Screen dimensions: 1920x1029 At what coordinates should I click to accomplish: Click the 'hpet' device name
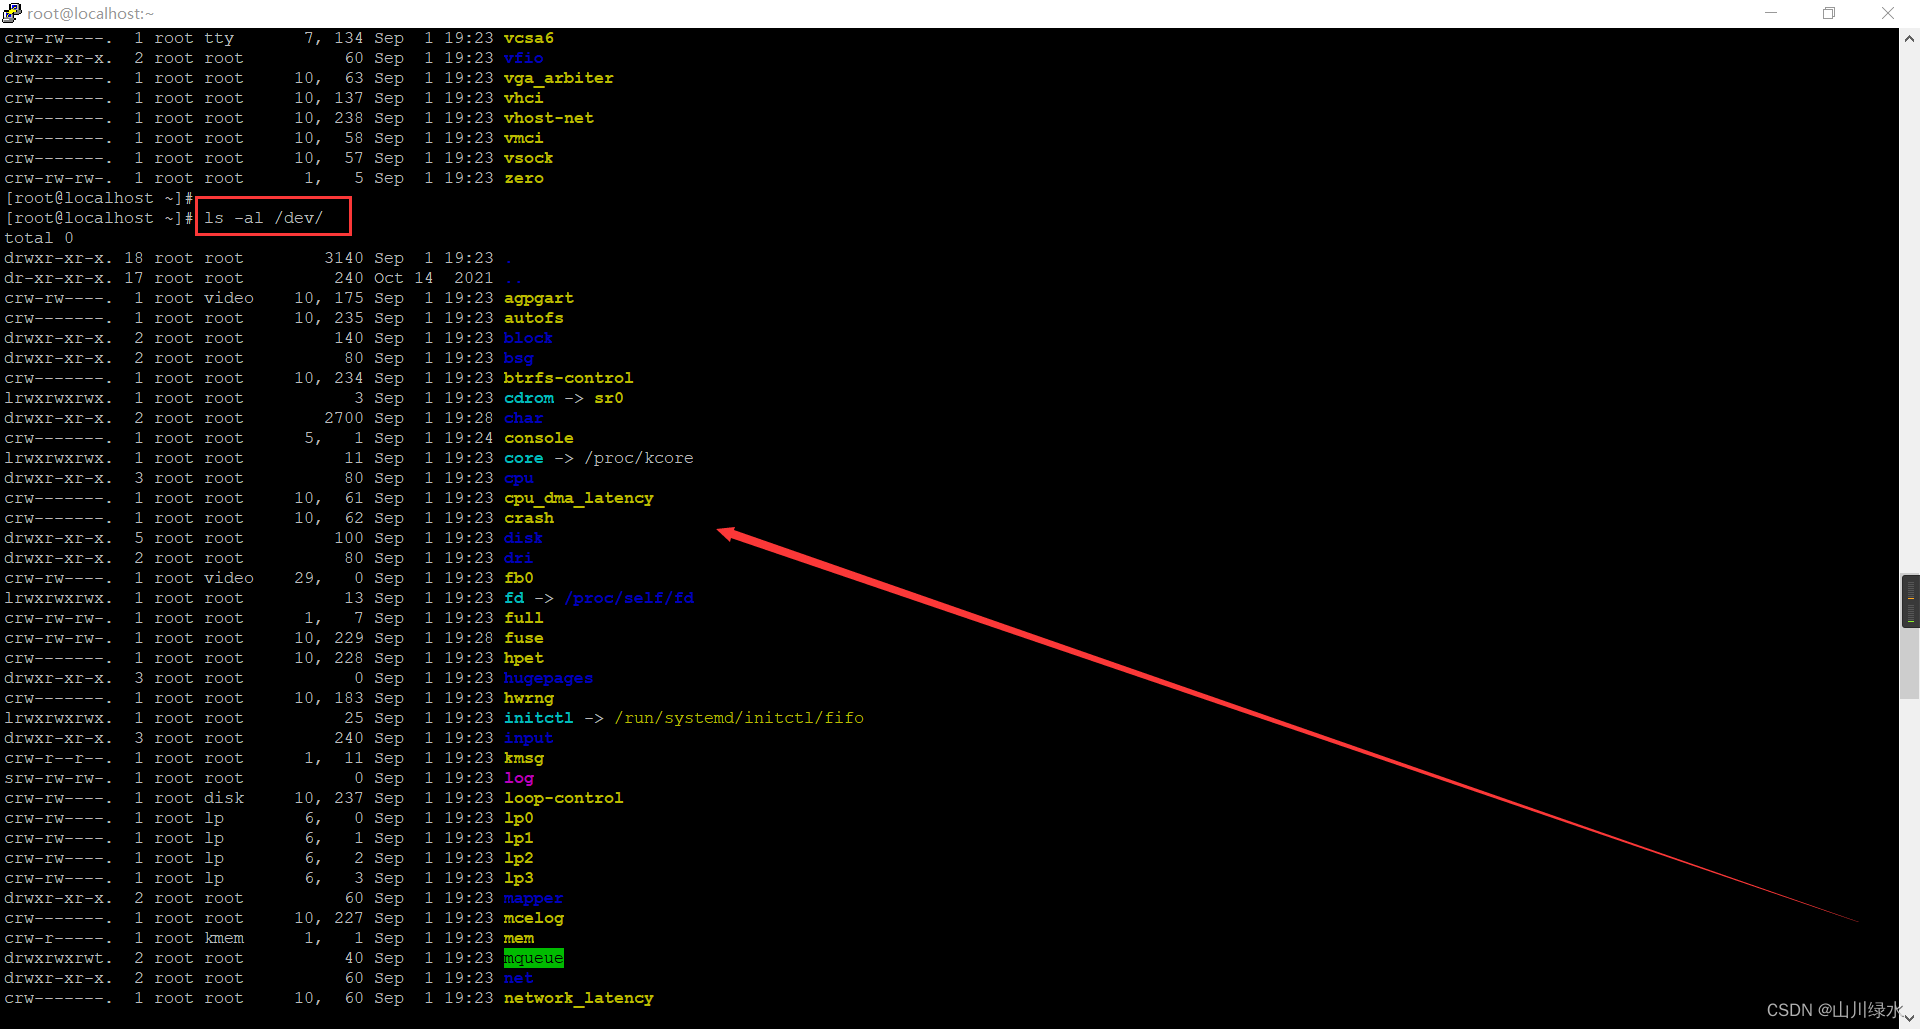(524, 658)
